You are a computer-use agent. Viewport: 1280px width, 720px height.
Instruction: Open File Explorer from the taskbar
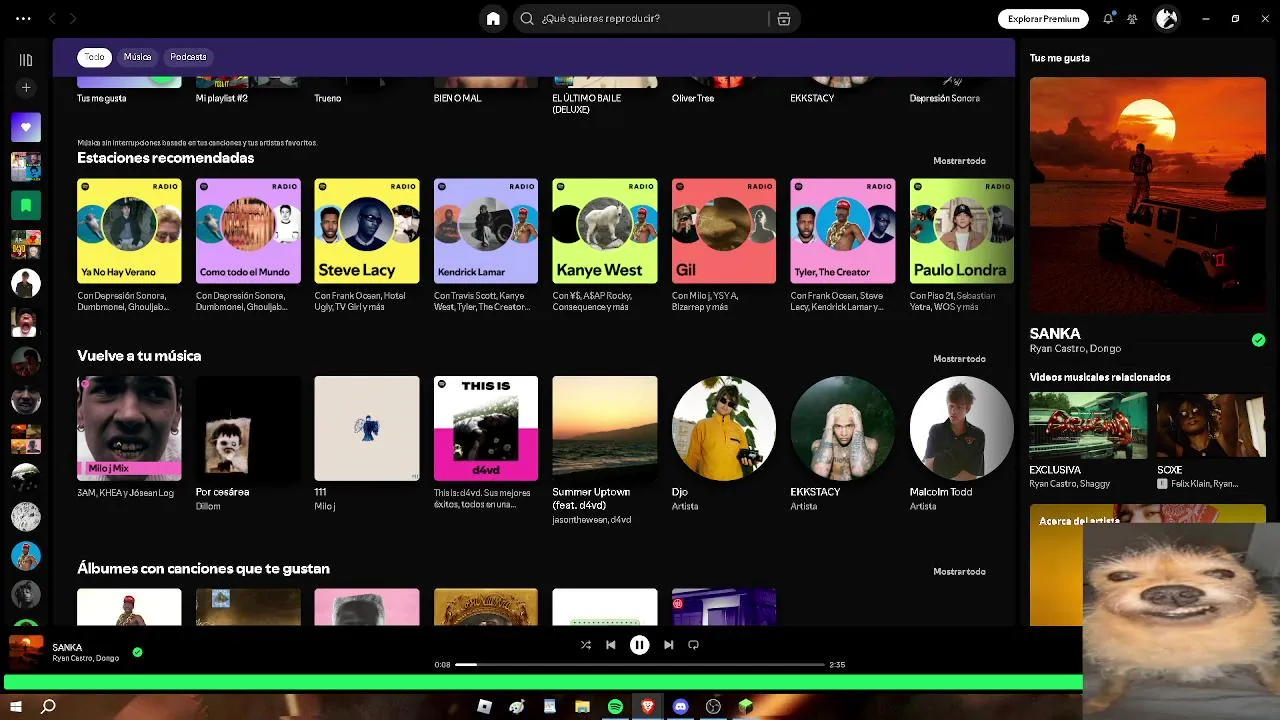582,707
